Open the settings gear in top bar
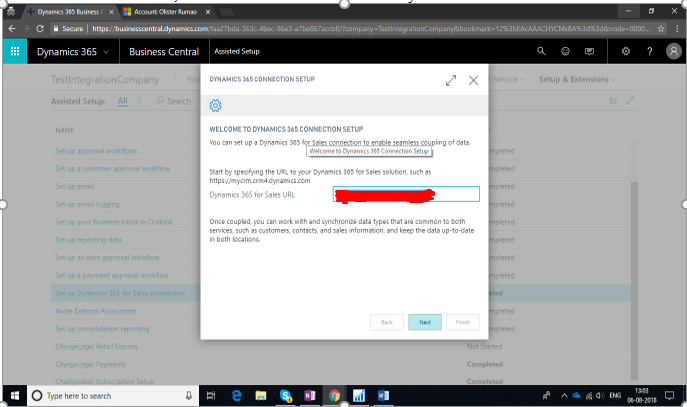The image size is (687, 407). pos(626,51)
